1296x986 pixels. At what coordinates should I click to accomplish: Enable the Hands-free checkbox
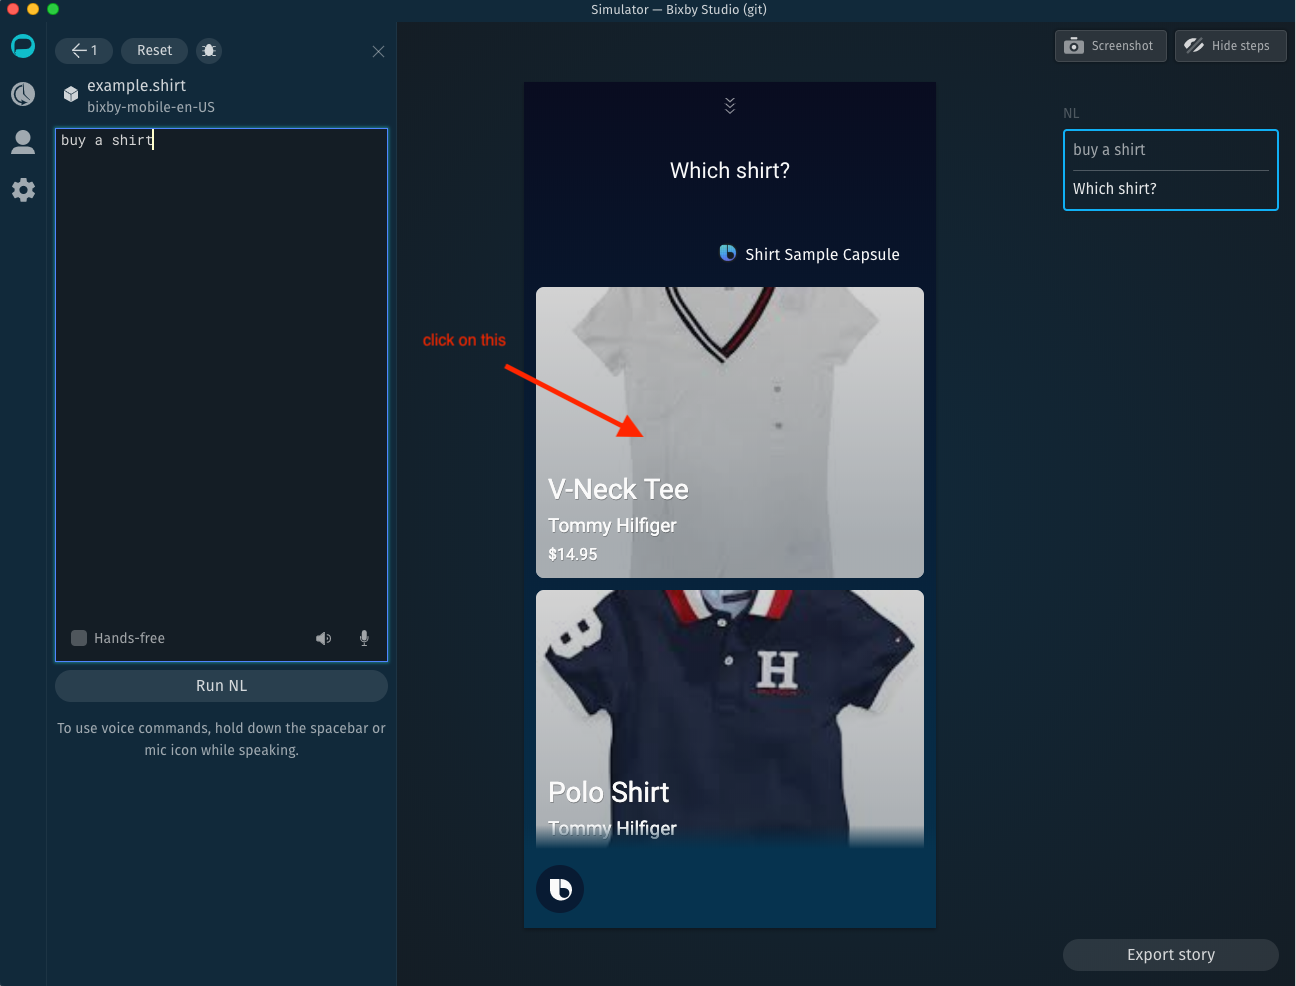click(79, 638)
